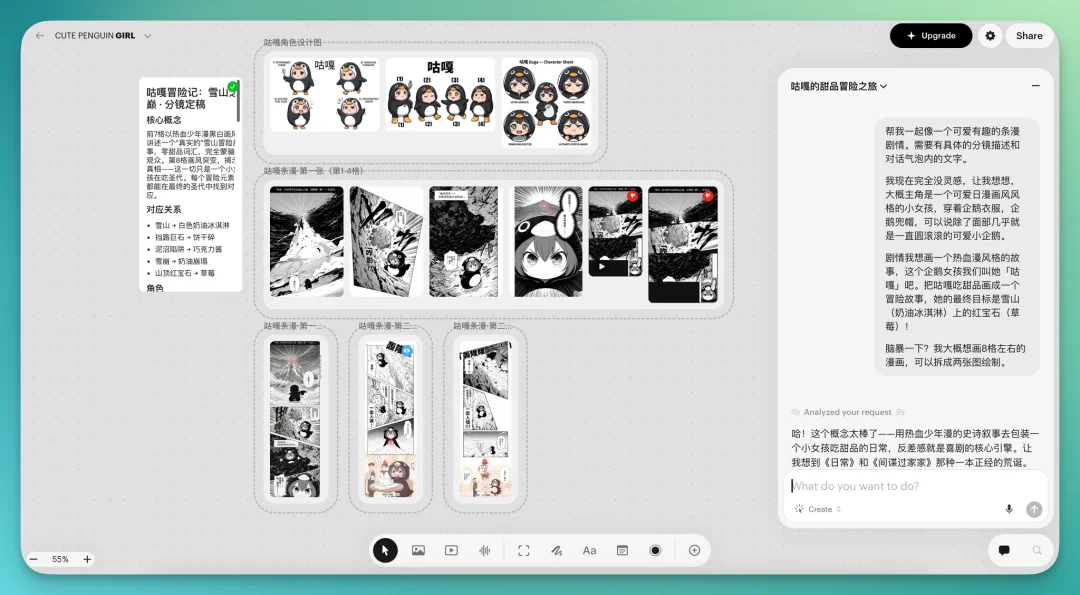Select the audio waveform tool
Viewport: 1080px width, 595px height.
pyautogui.click(x=485, y=550)
